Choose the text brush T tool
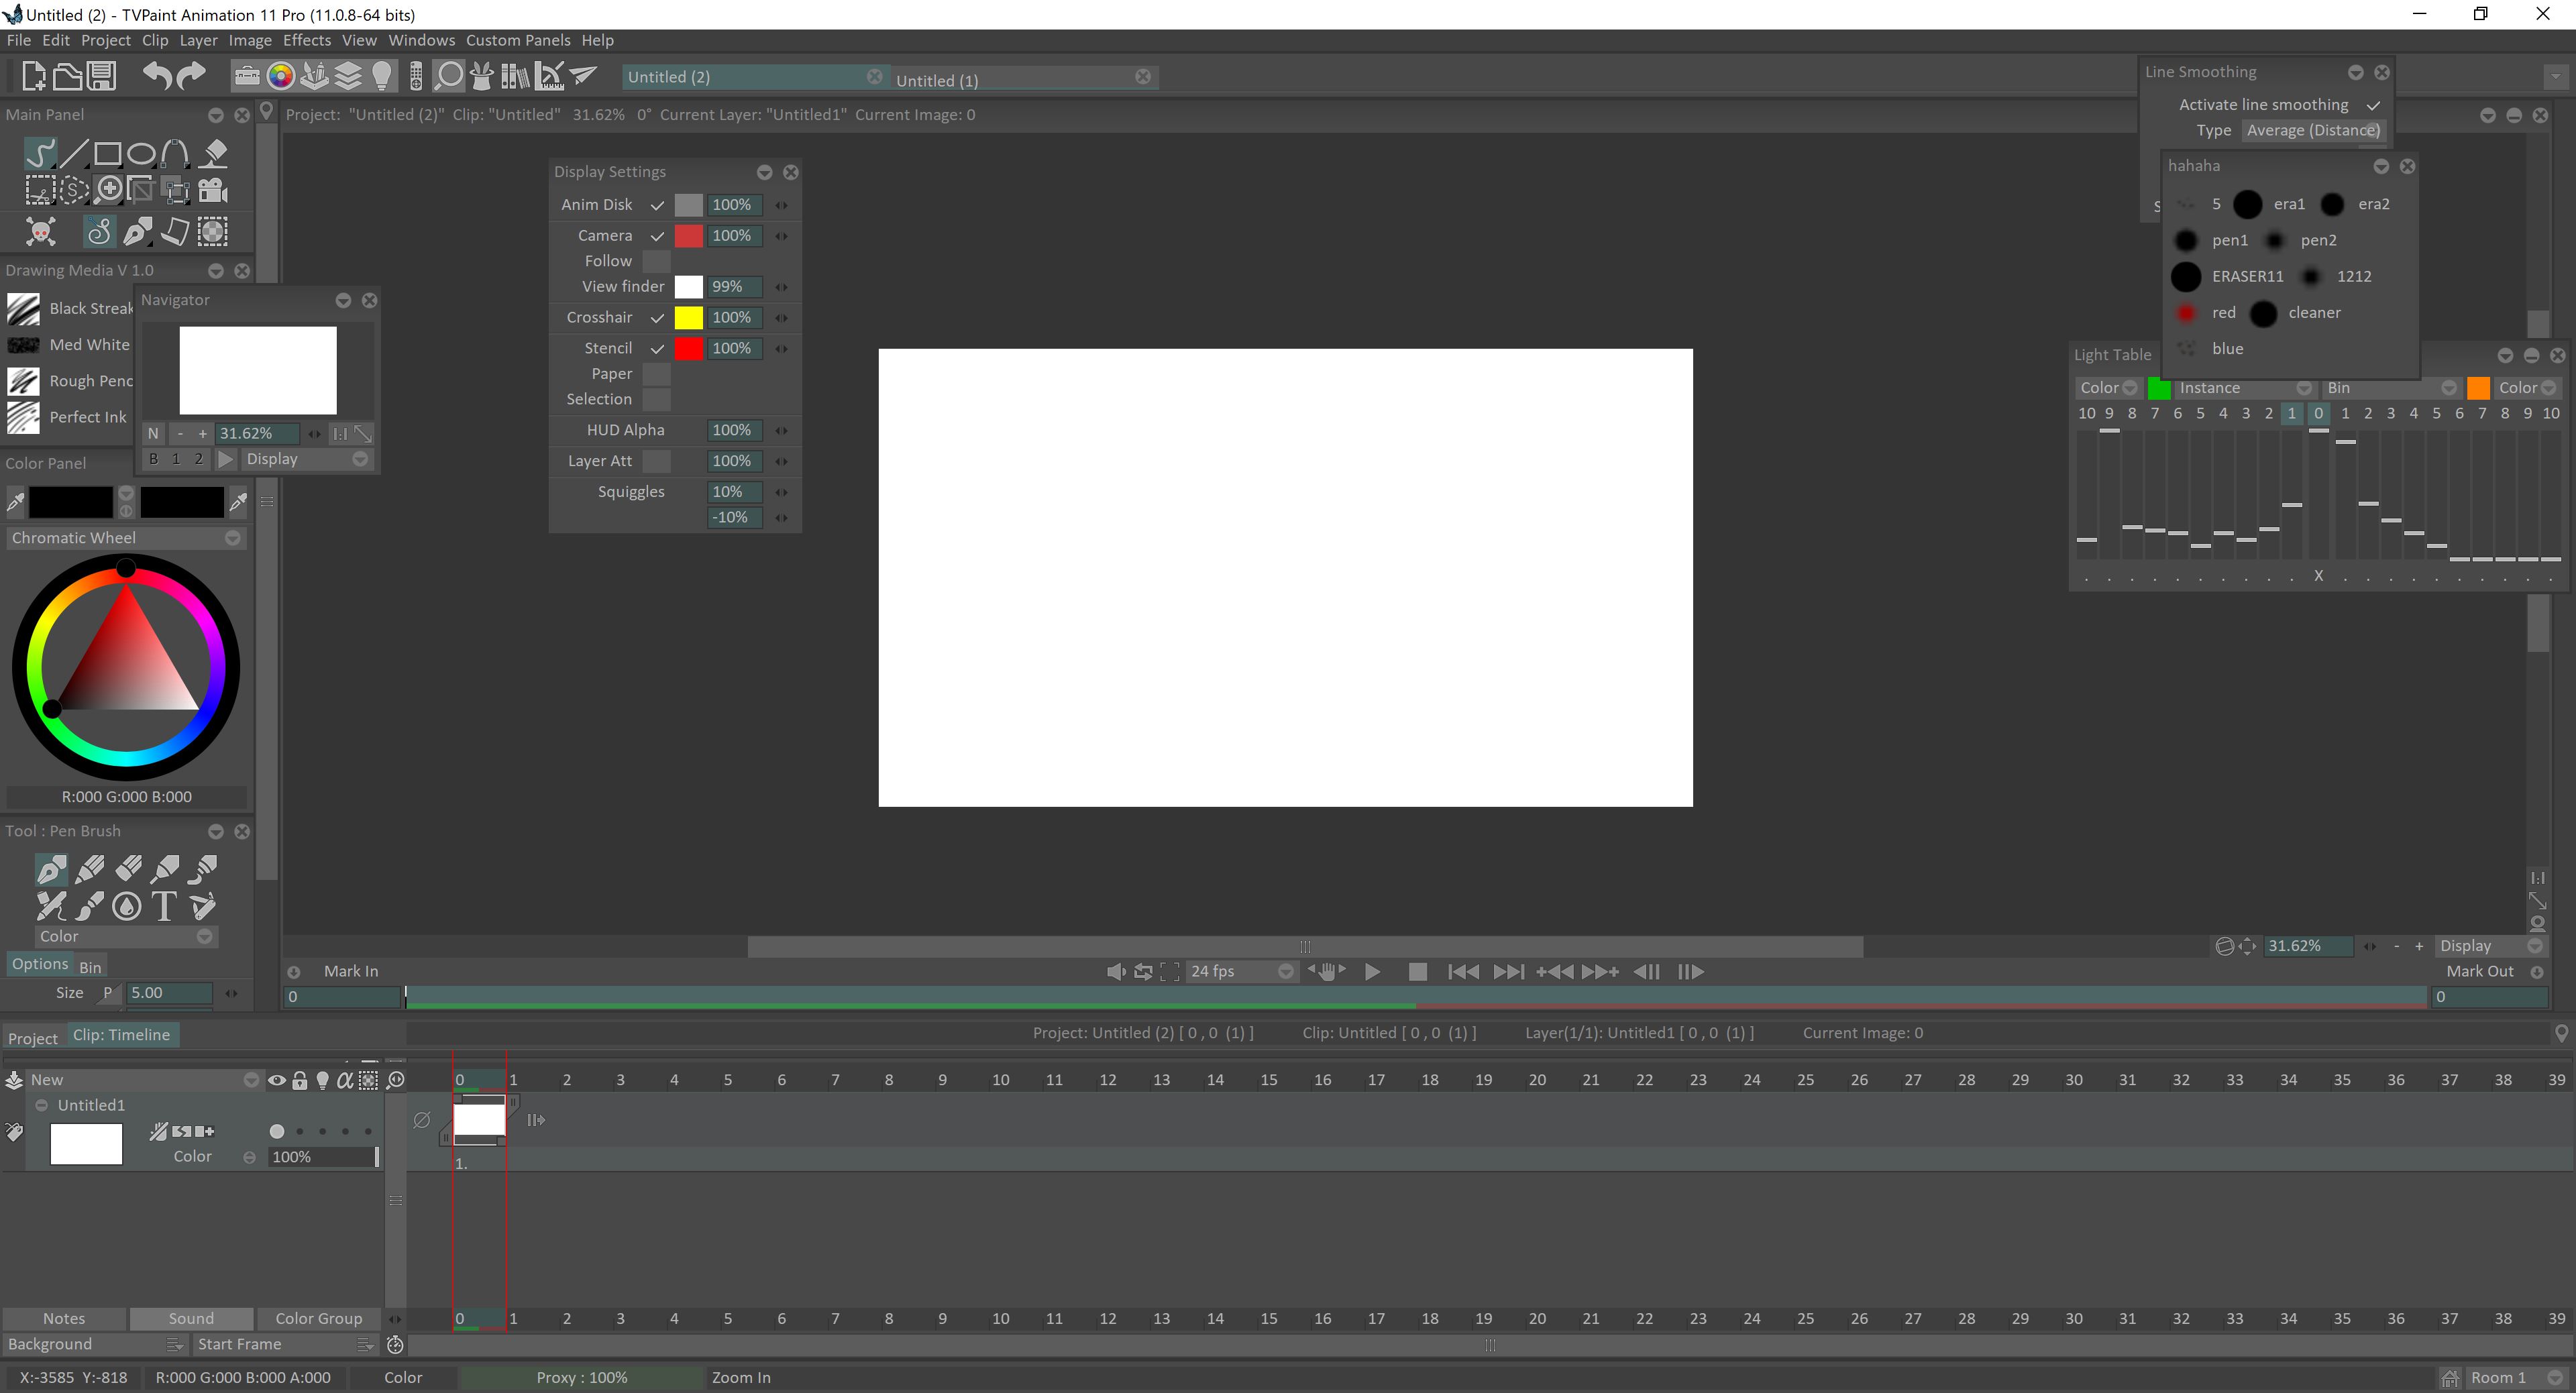2576x1393 pixels. coord(165,906)
